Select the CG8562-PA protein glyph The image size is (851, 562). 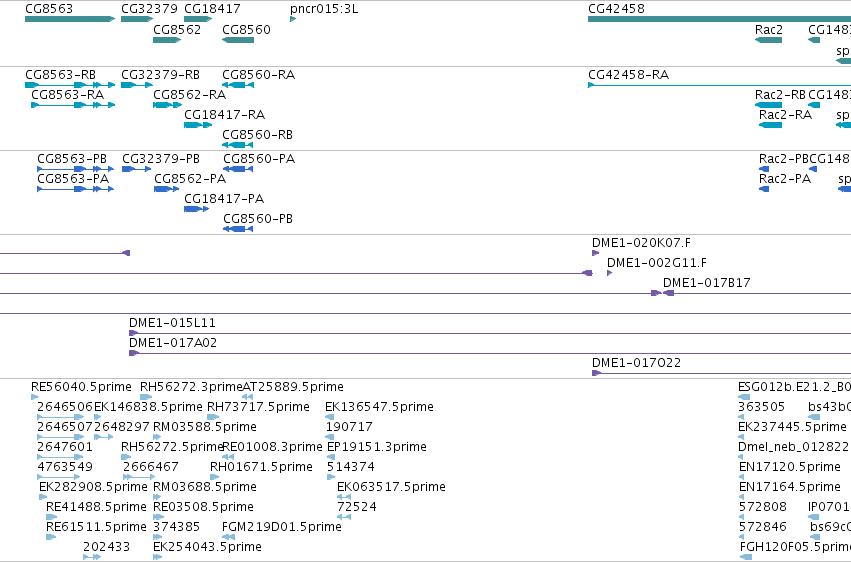167,189
